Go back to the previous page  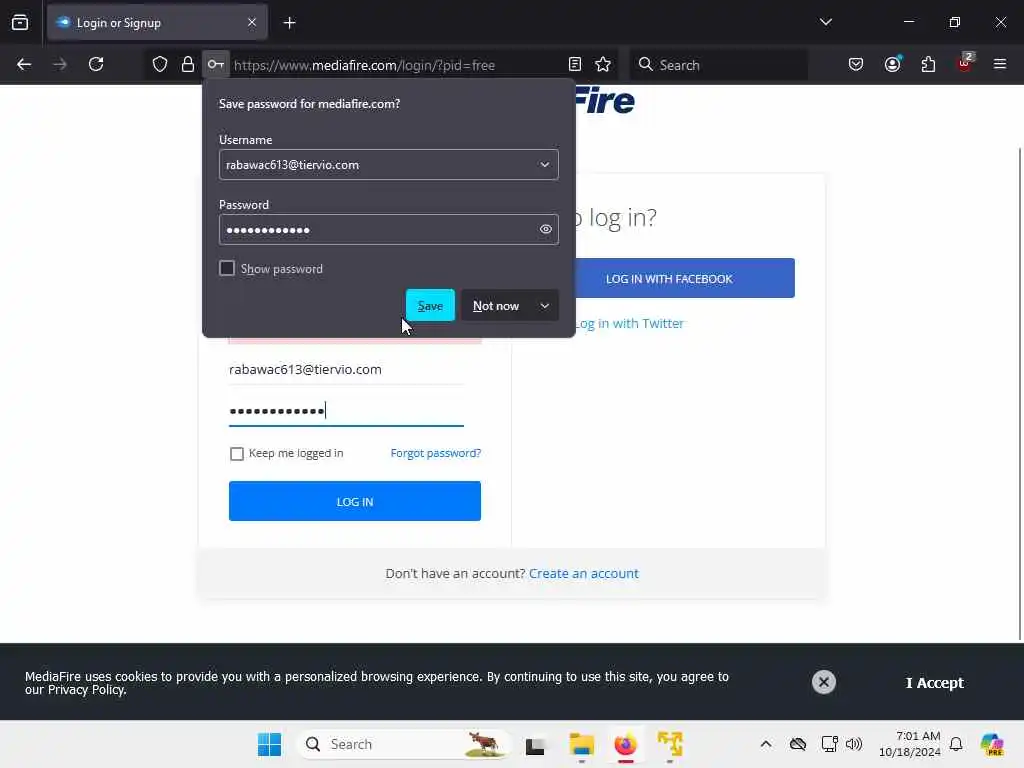tap(24, 64)
